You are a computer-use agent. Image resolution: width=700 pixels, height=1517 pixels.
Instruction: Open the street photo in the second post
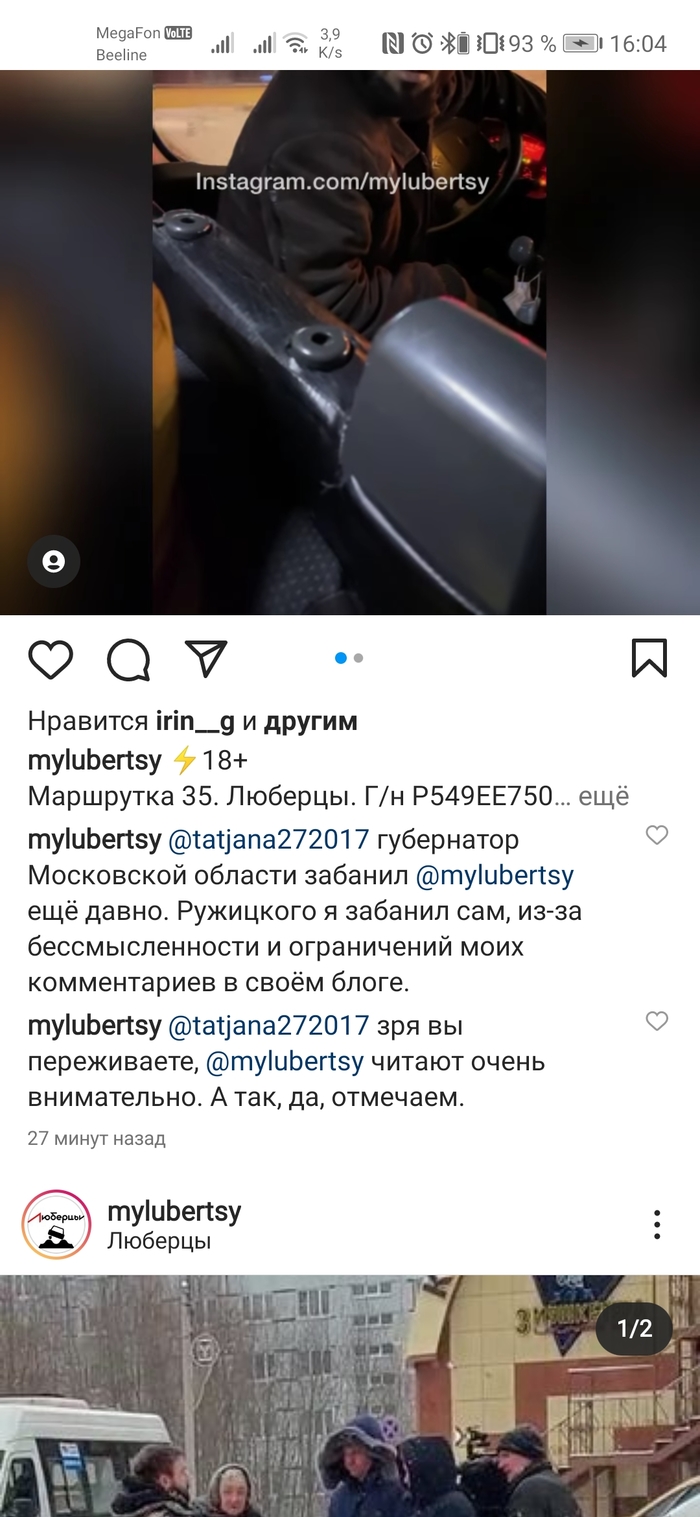coord(350,1396)
